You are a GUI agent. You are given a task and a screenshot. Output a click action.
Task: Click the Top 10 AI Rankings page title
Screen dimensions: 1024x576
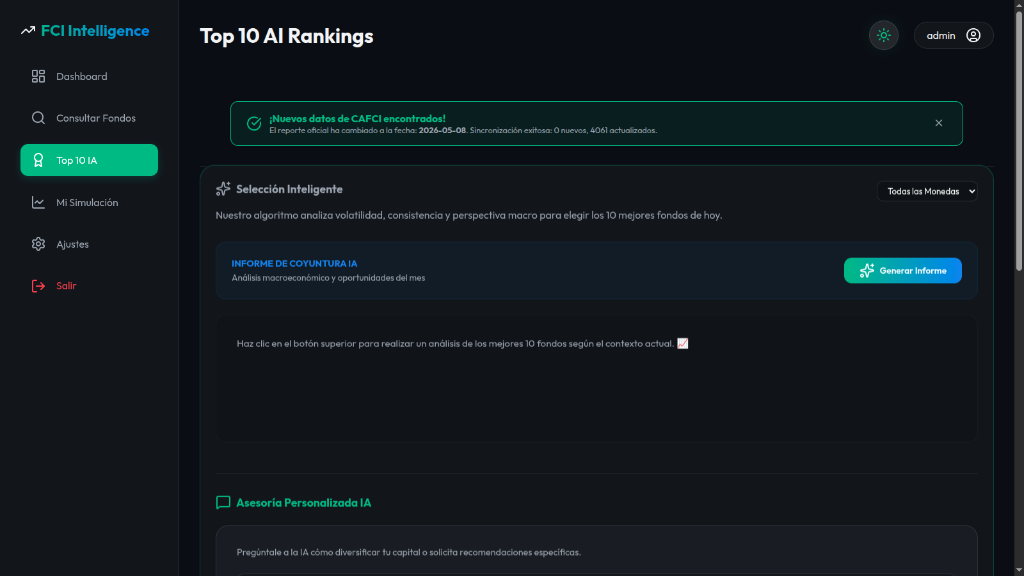(x=286, y=36)
